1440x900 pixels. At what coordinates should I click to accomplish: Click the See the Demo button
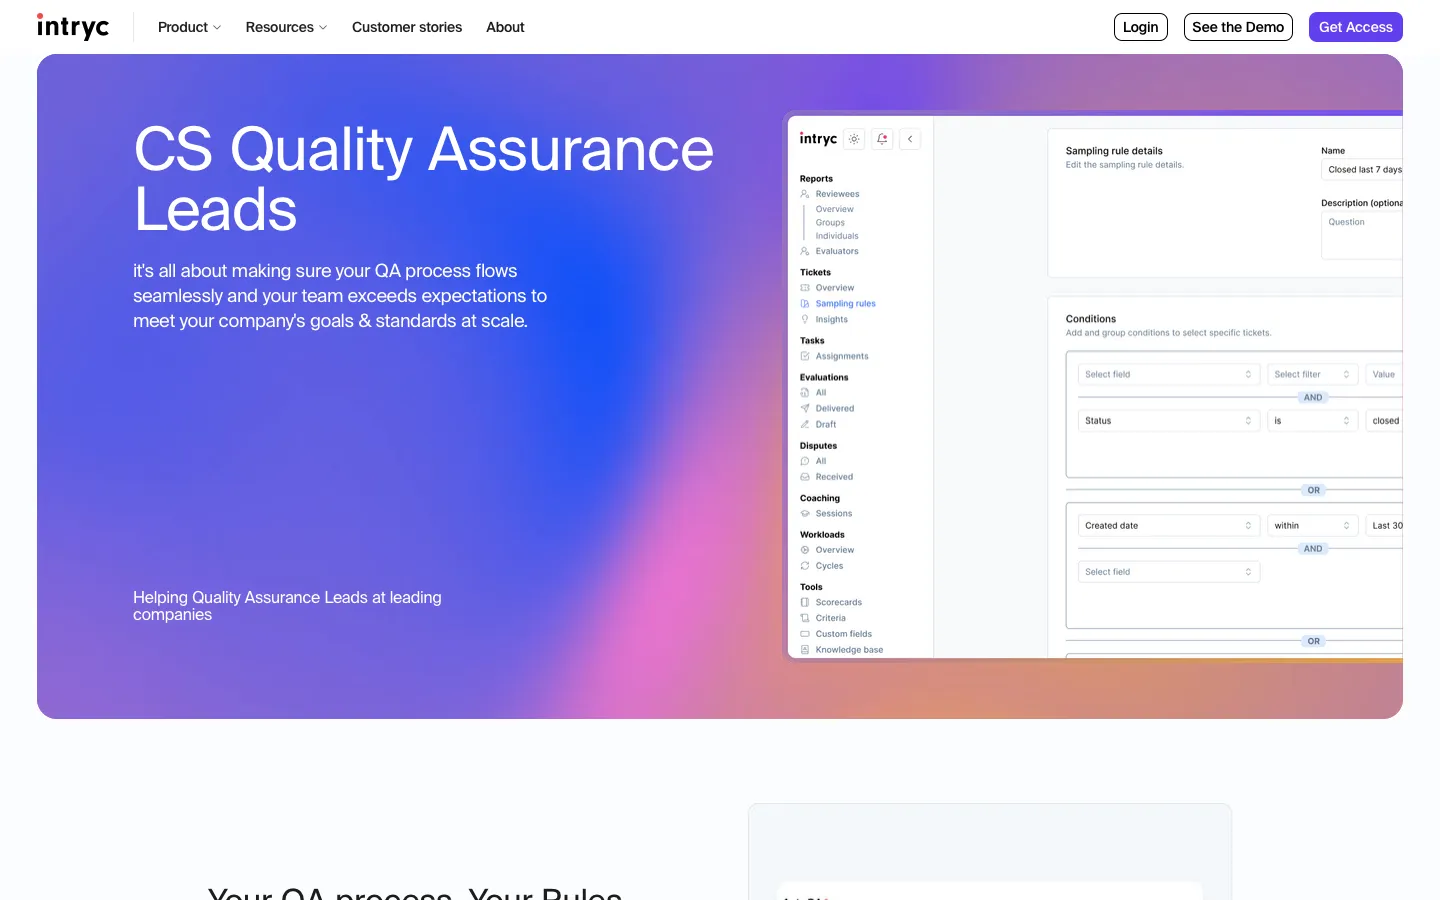(1238, 27)
